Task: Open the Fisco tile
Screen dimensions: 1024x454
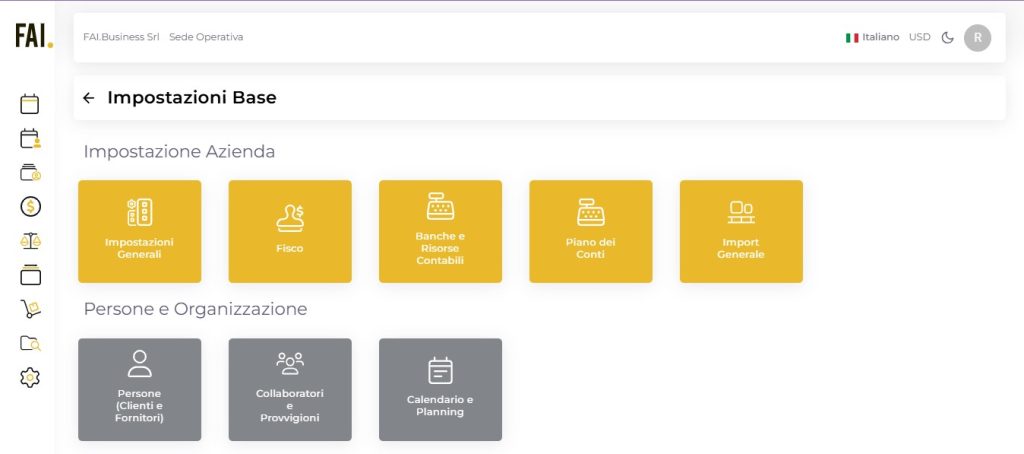Action: (x=290, y=231)
